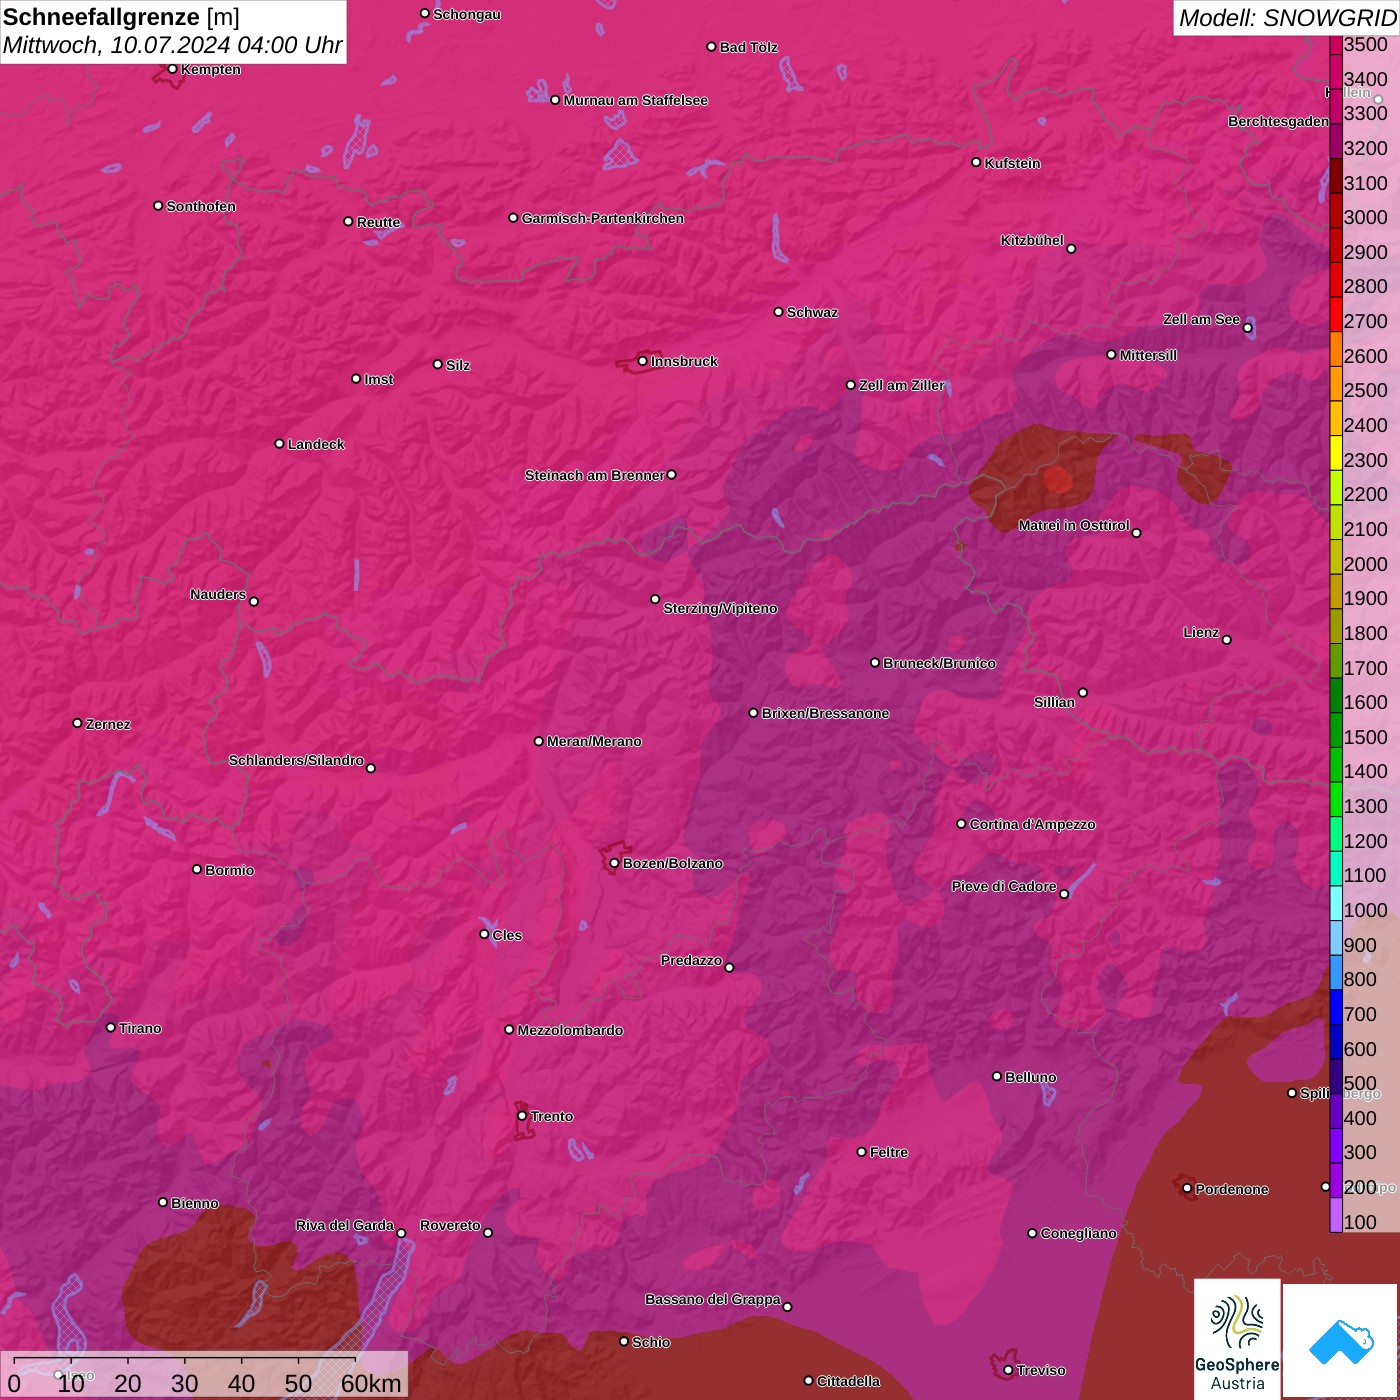Select the 'Riva del Garda' label

(x=345, y=1225)
